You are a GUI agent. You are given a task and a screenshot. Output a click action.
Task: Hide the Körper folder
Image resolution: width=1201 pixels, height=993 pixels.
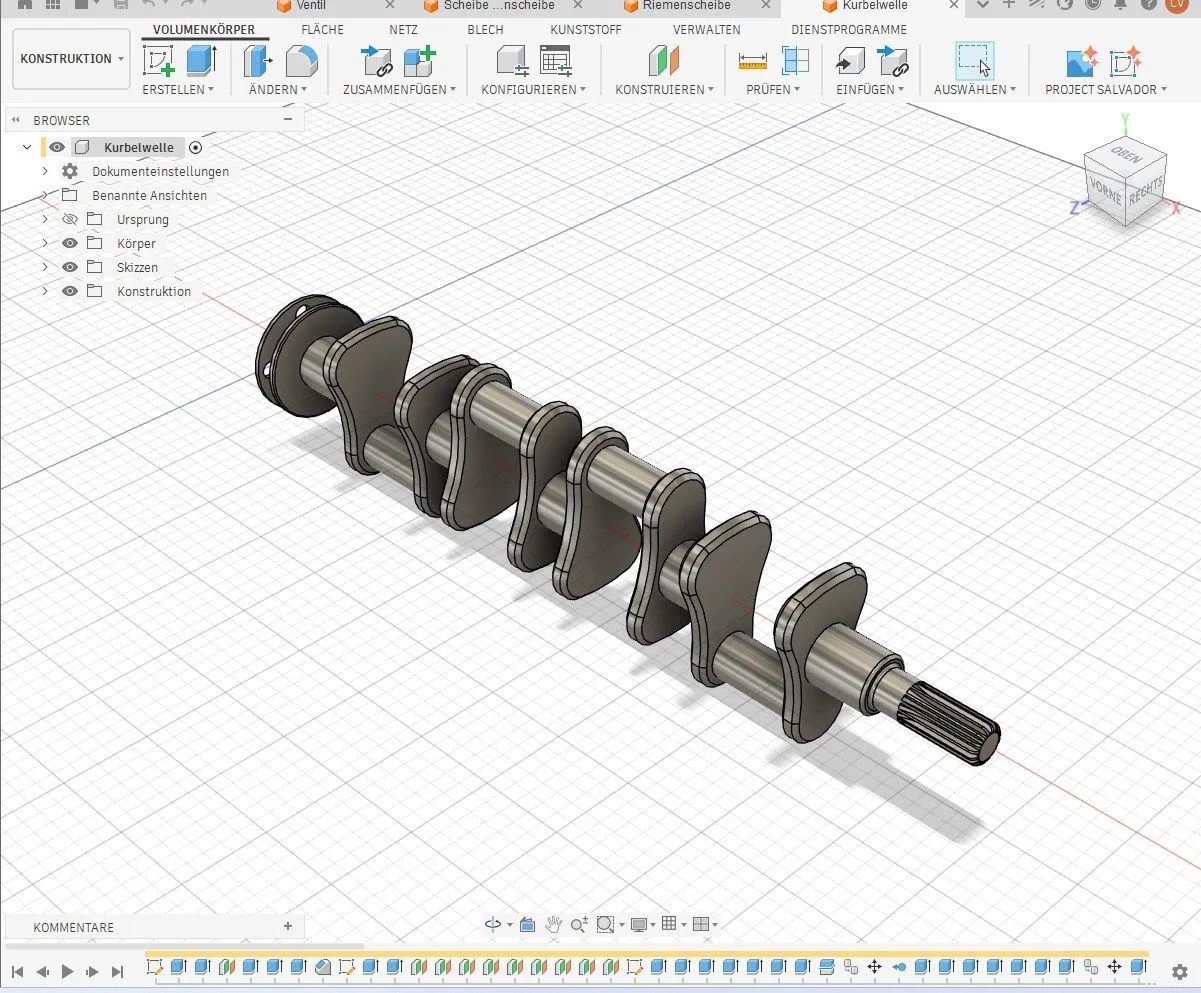pyautogui.click(x=70, y=243)
